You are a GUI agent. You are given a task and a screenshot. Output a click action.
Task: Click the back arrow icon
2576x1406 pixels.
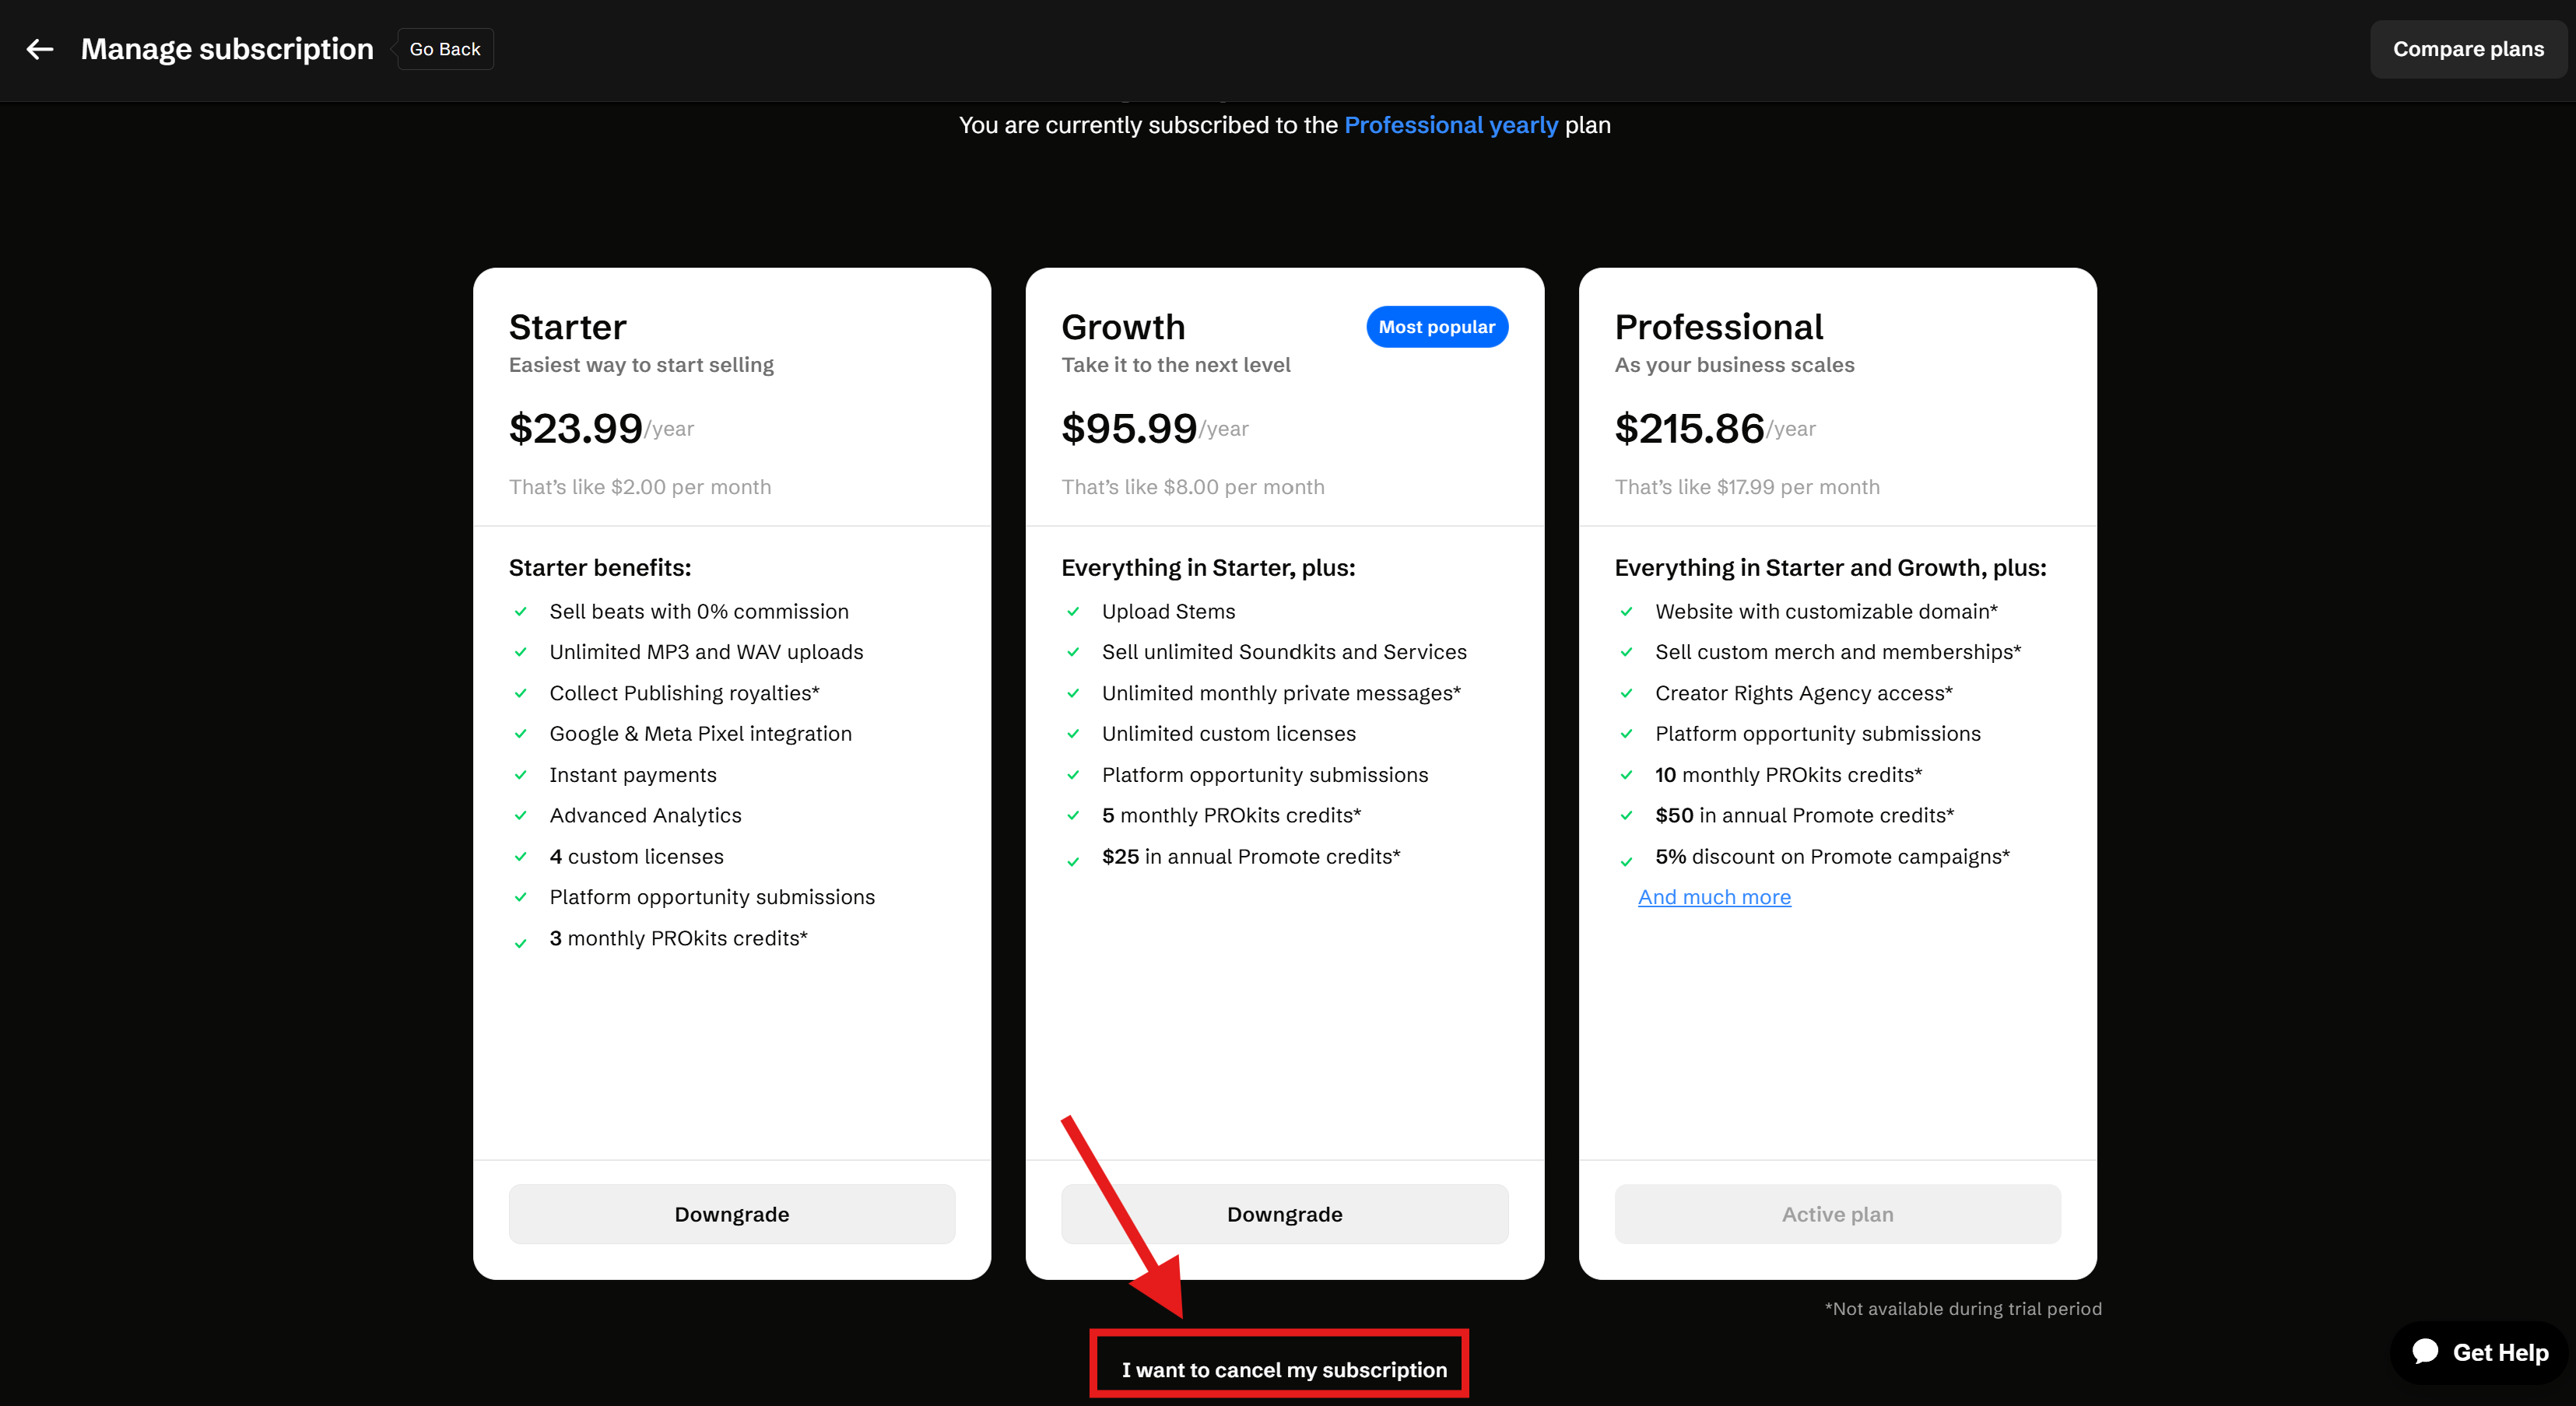(40, 49)
